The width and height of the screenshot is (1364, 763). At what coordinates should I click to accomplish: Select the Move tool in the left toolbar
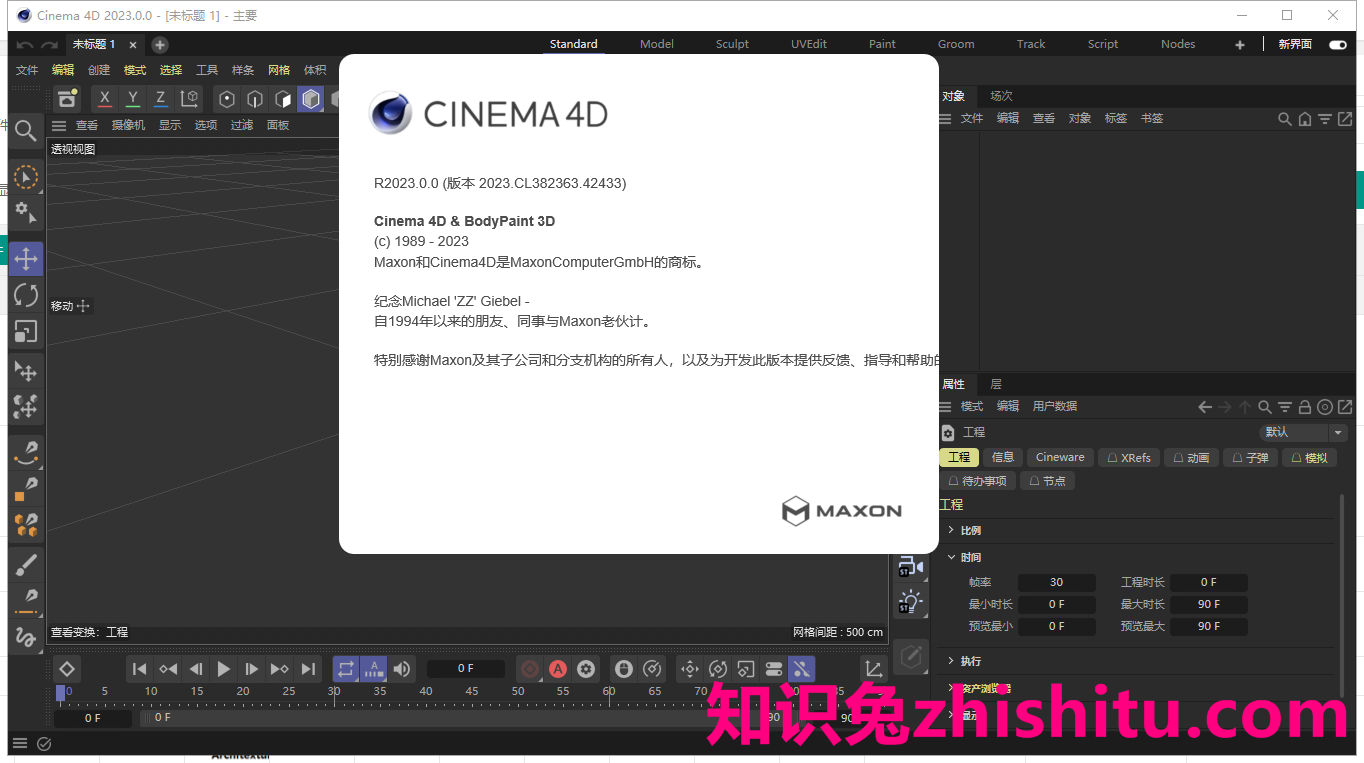26,258
